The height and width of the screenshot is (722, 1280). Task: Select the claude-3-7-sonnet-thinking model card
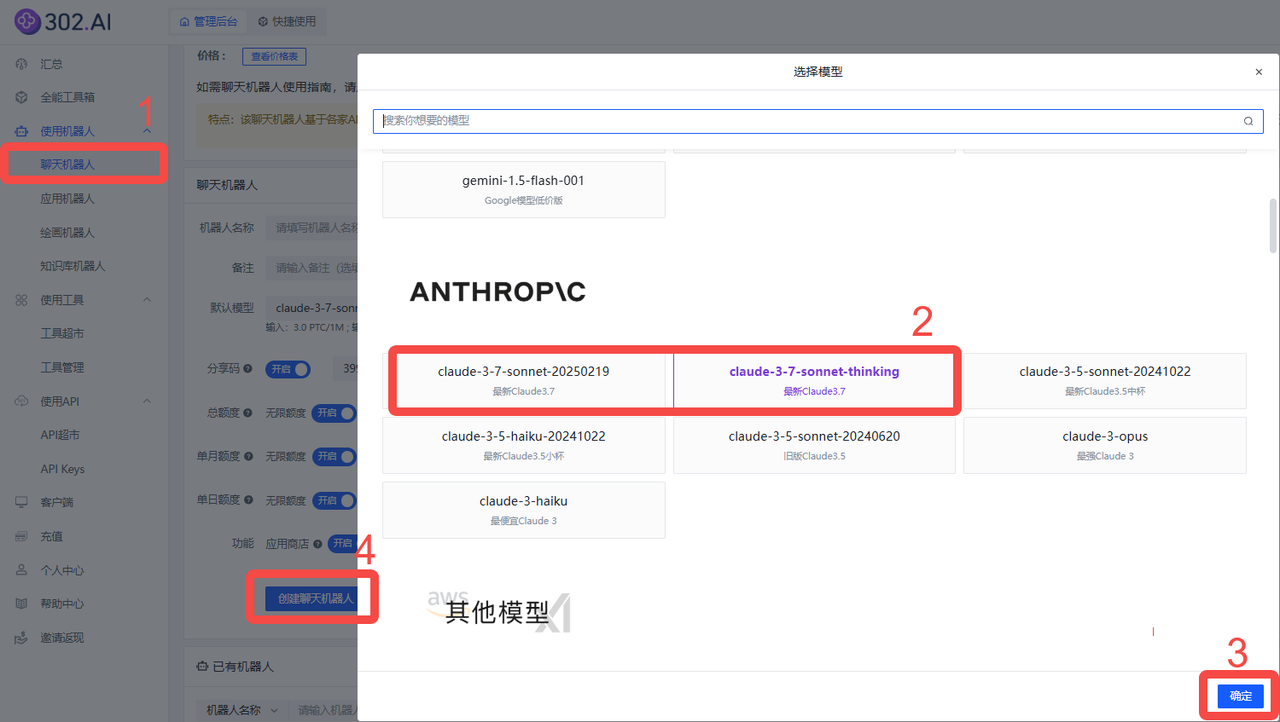814,380
